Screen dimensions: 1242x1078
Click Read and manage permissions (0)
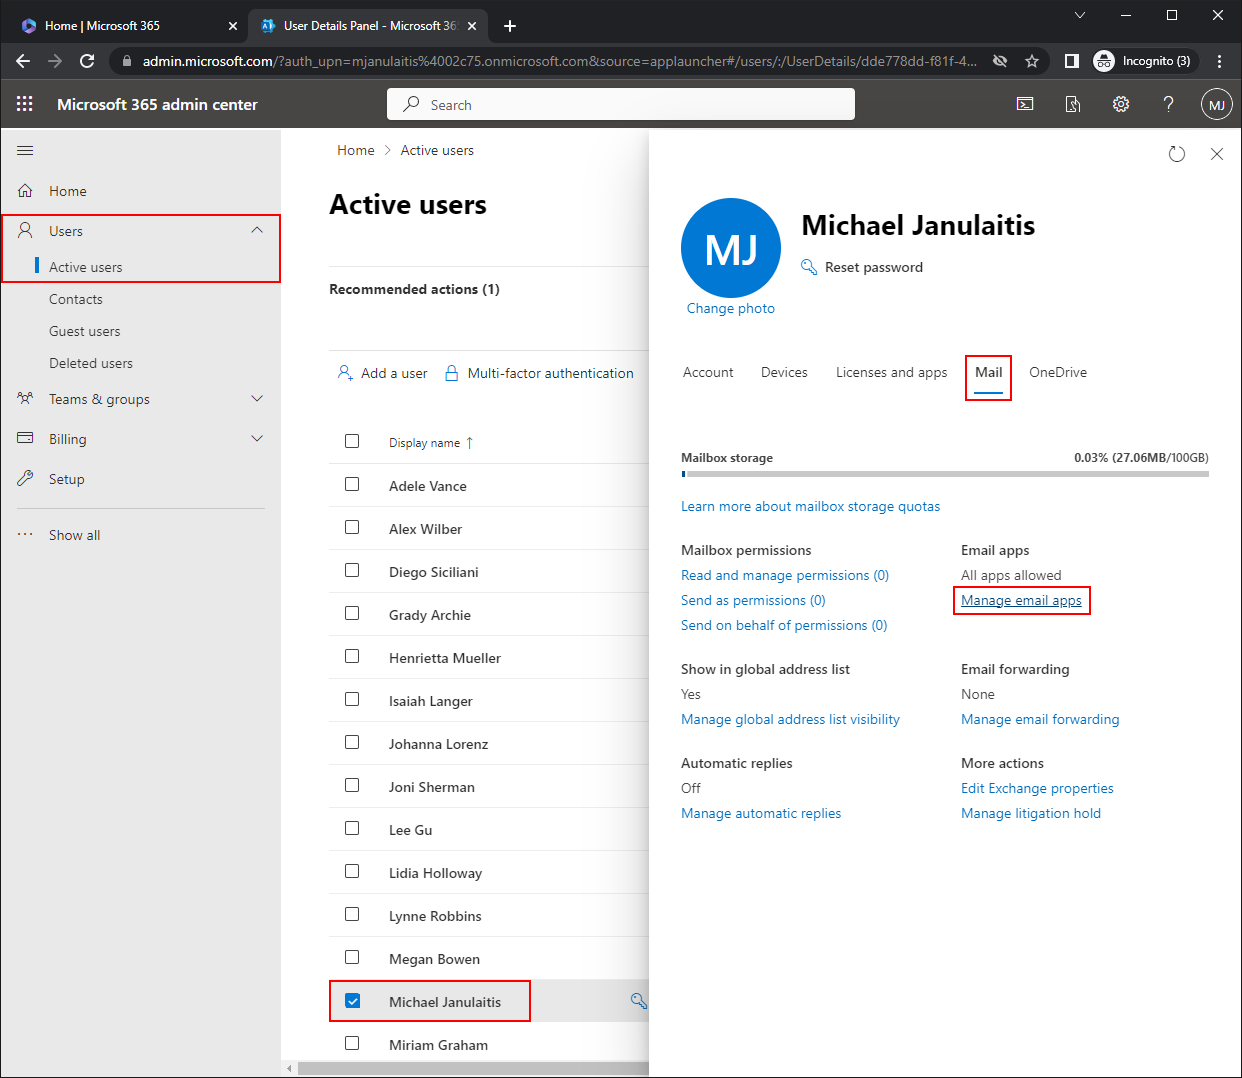point(784,575)
